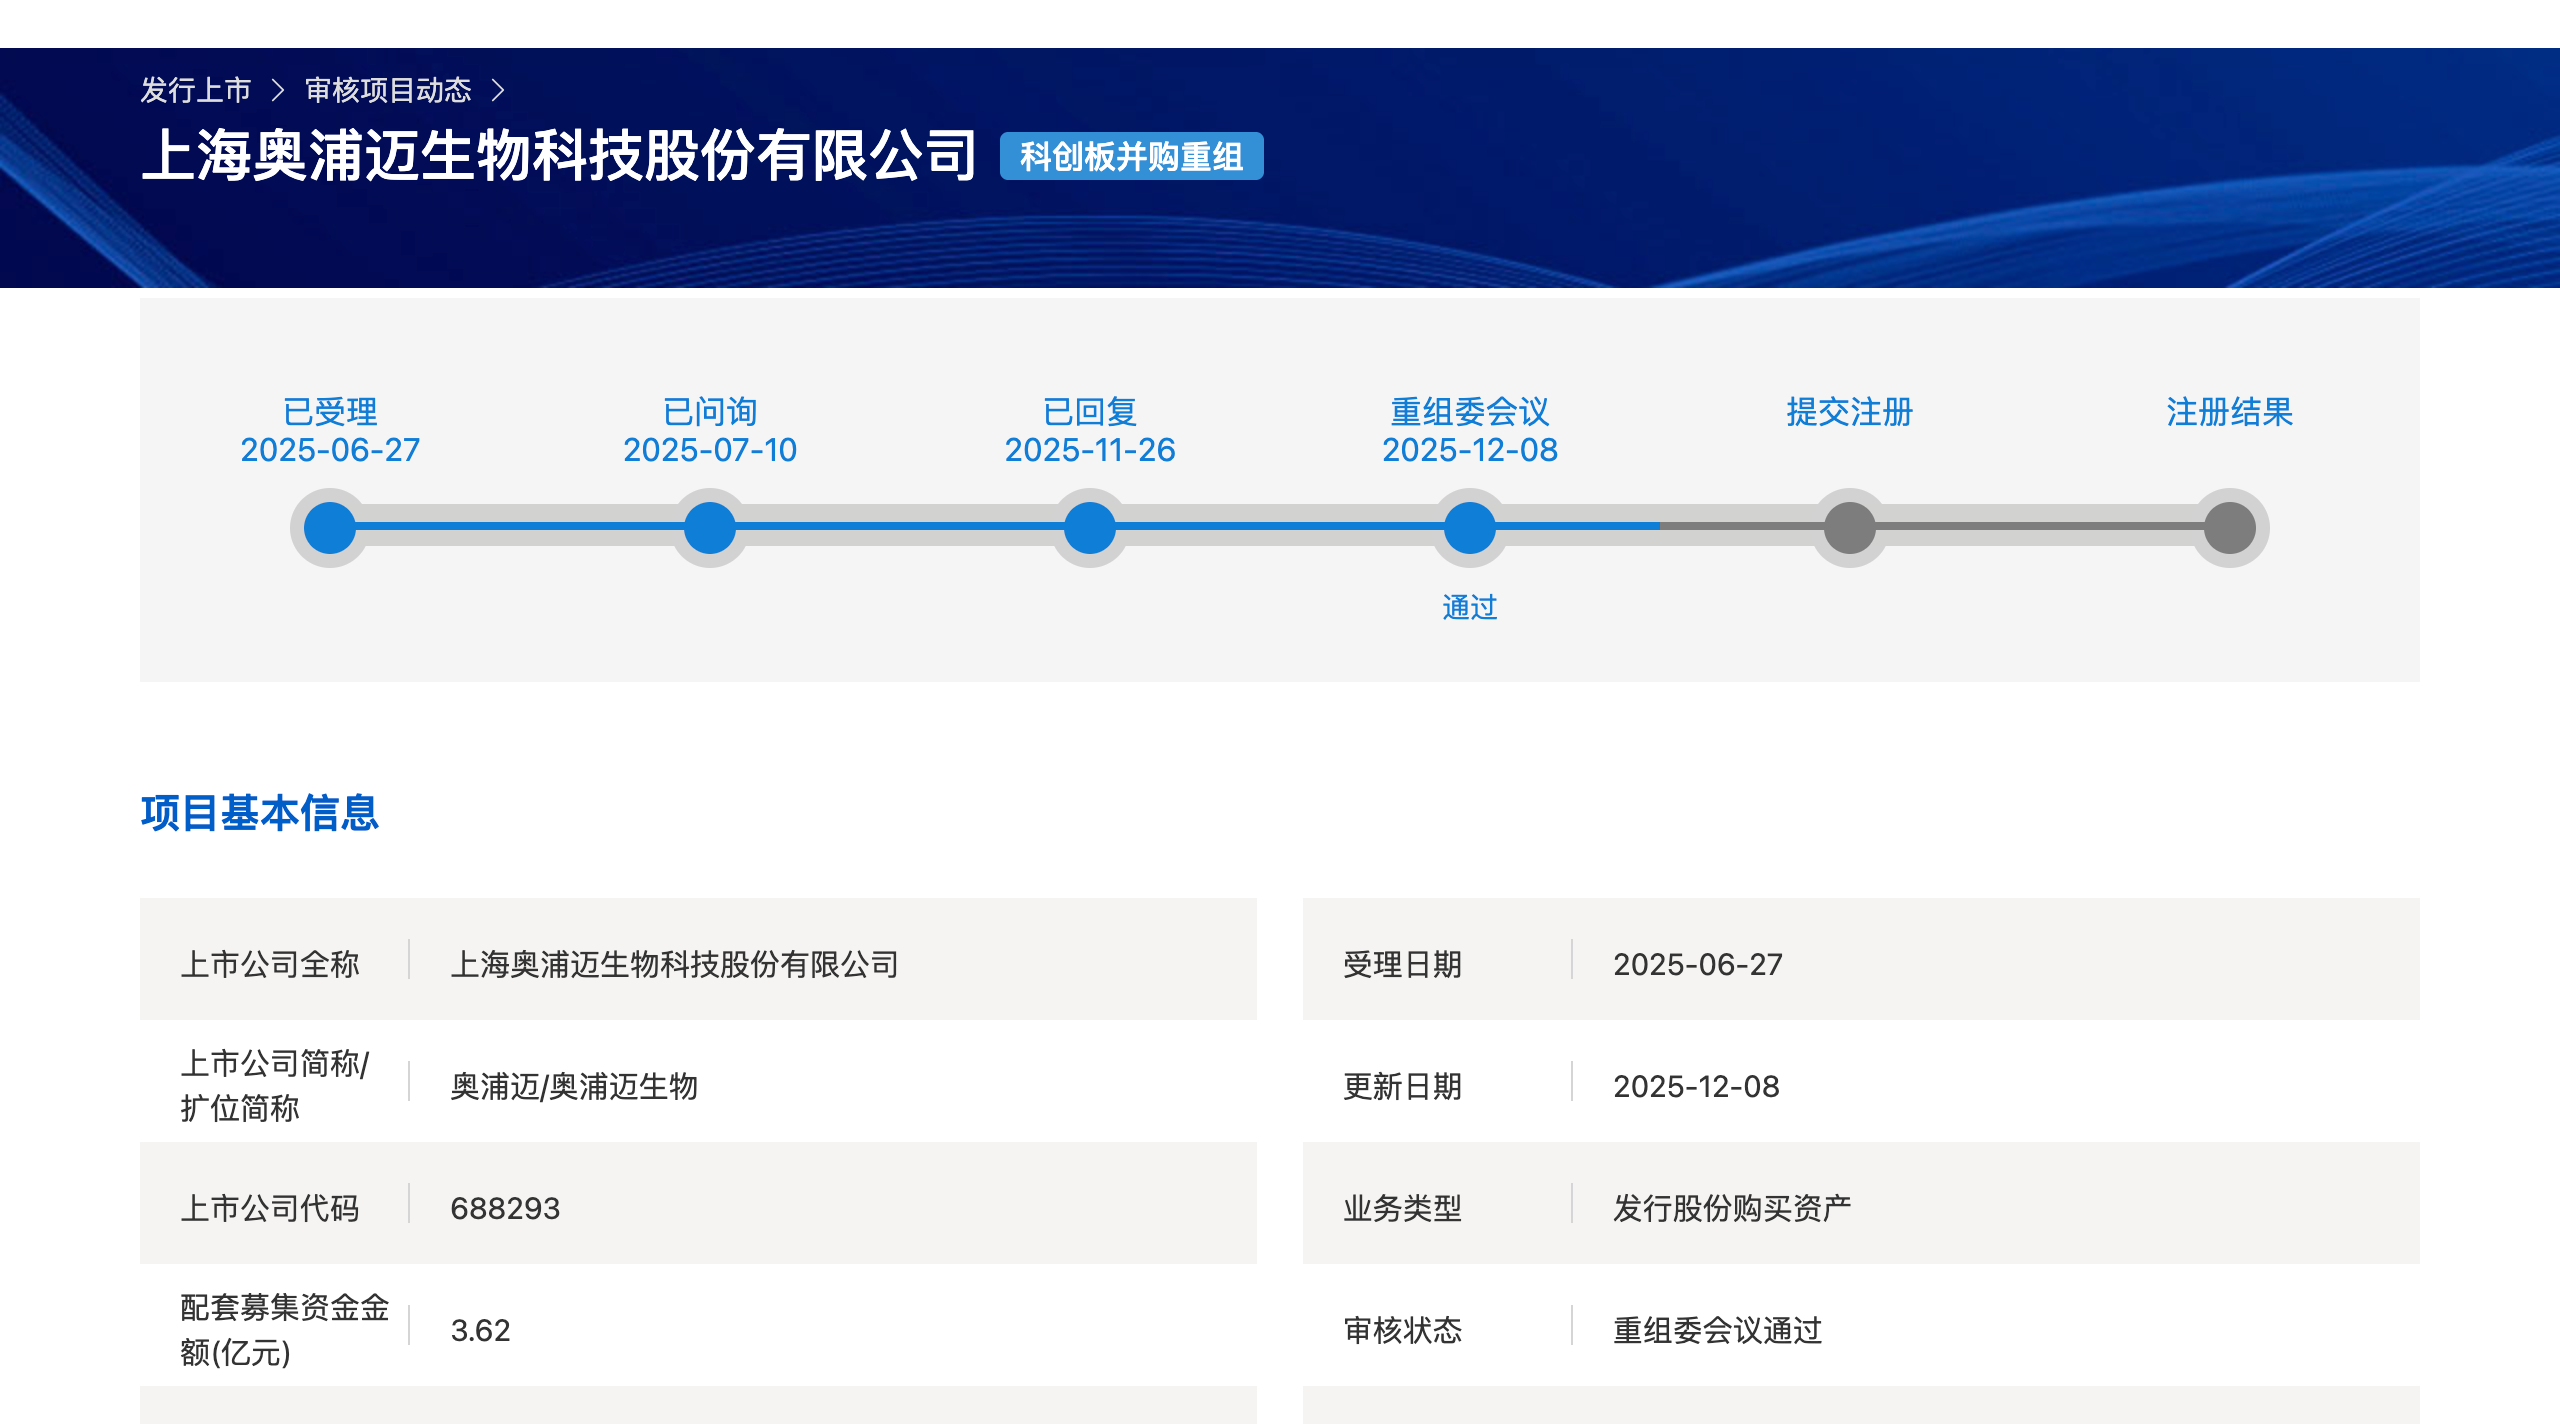Viewport: 2560px width, 1424px height.
Task: Click chevron after 审核项目动态 breadcrumb
Action: click(498, 90)
